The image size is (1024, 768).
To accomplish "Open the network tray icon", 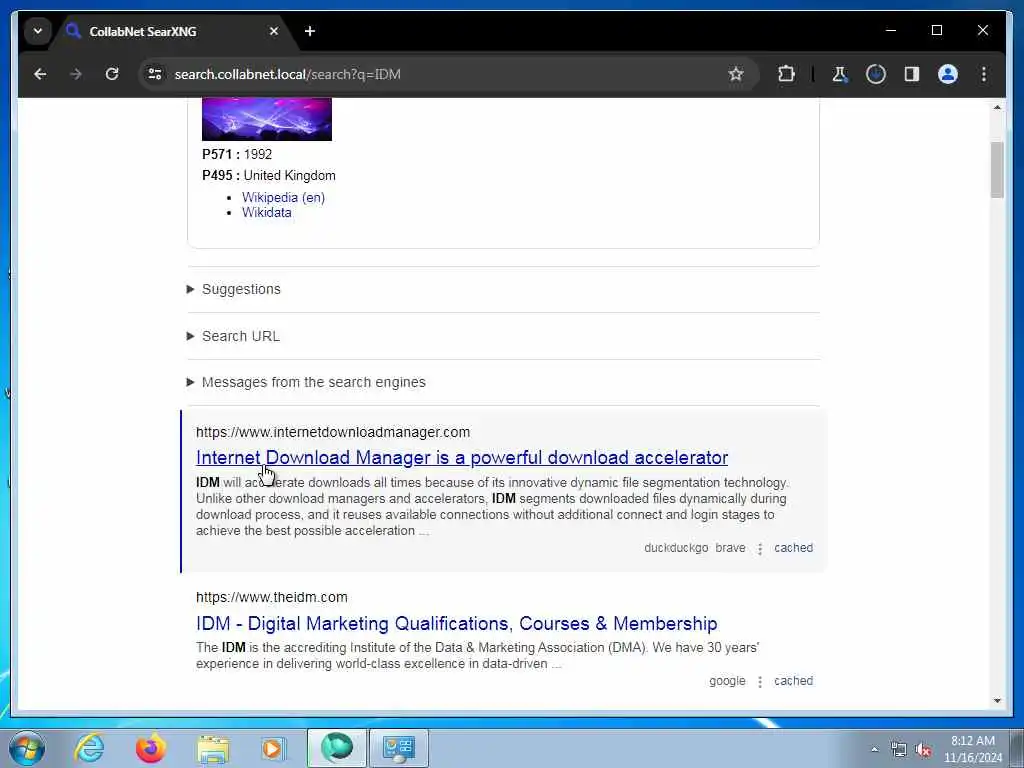I will 899,750.
